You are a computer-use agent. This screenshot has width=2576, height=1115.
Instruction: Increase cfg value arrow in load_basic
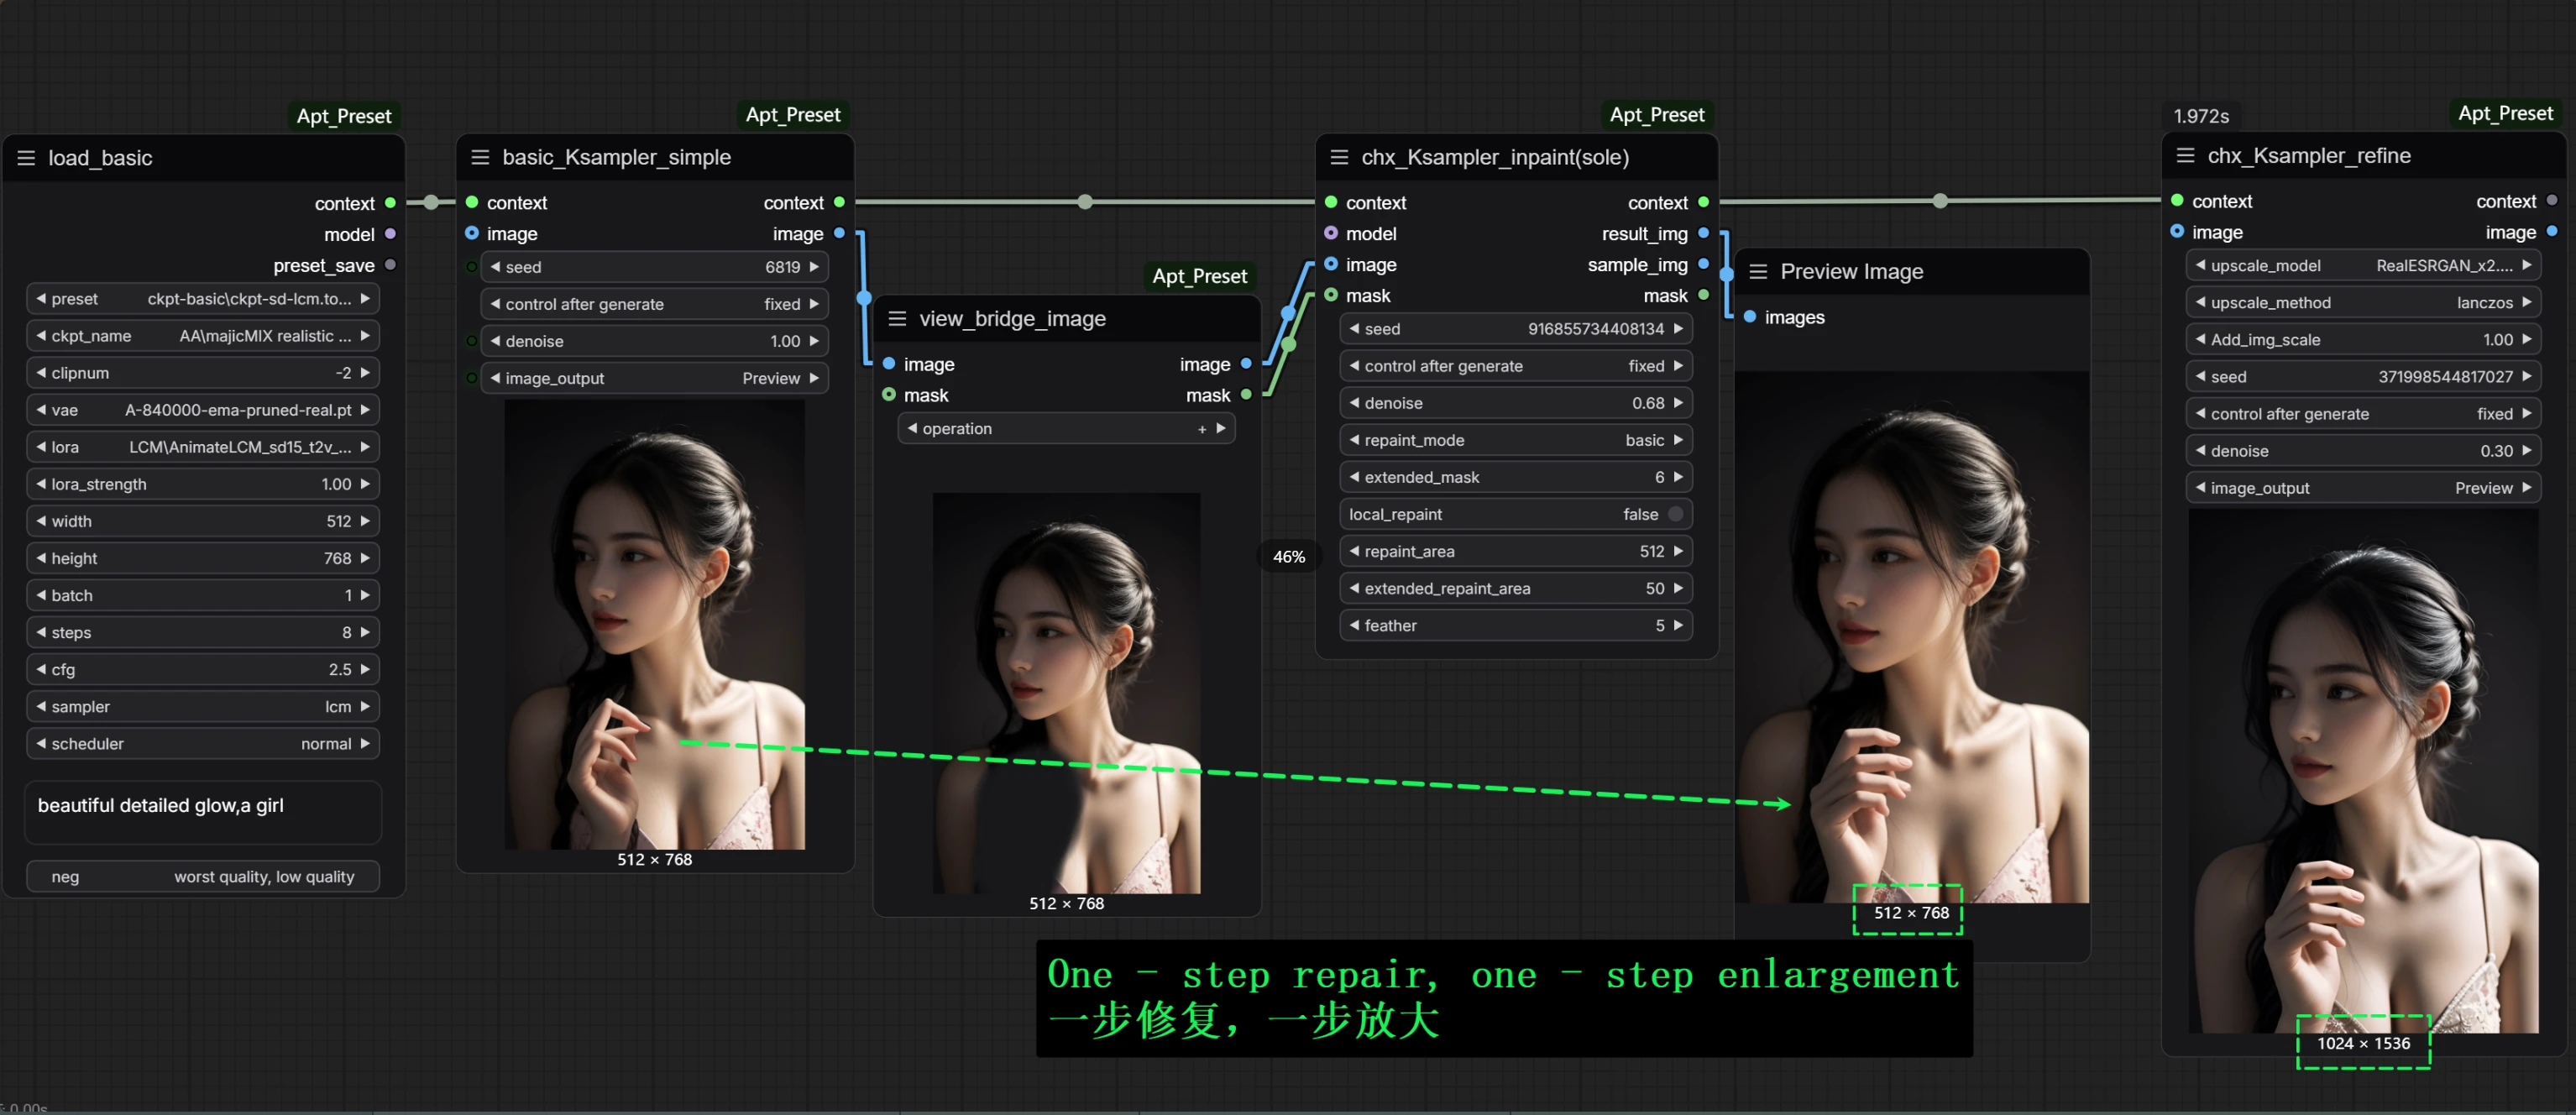coord(365,669)
